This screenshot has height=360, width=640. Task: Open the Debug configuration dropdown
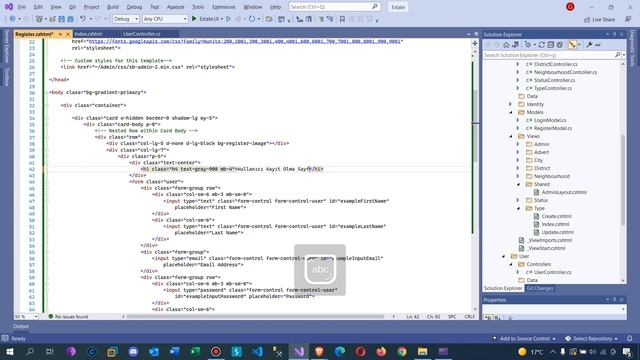(x=126, y=19)
